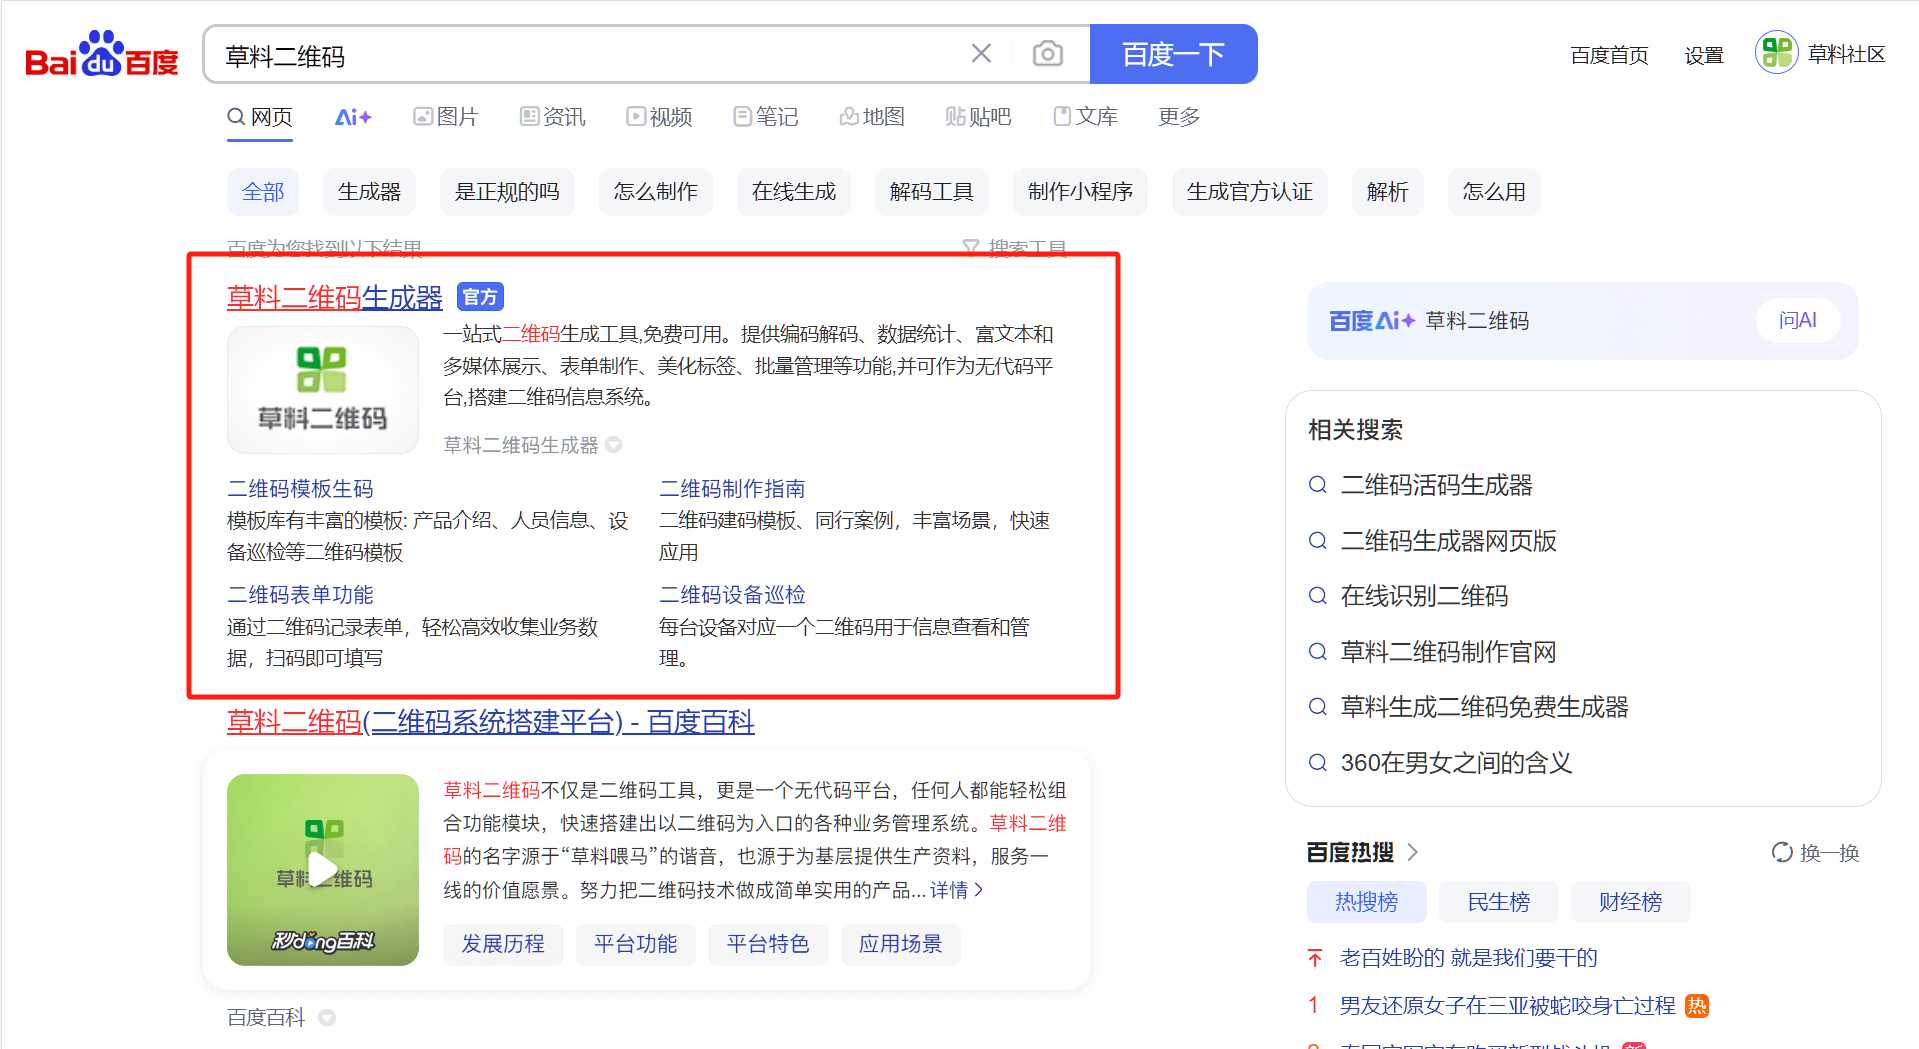1919x1049 pixels.
Task: Open 二维码模板生码 sublink
Action: (300, 489)
